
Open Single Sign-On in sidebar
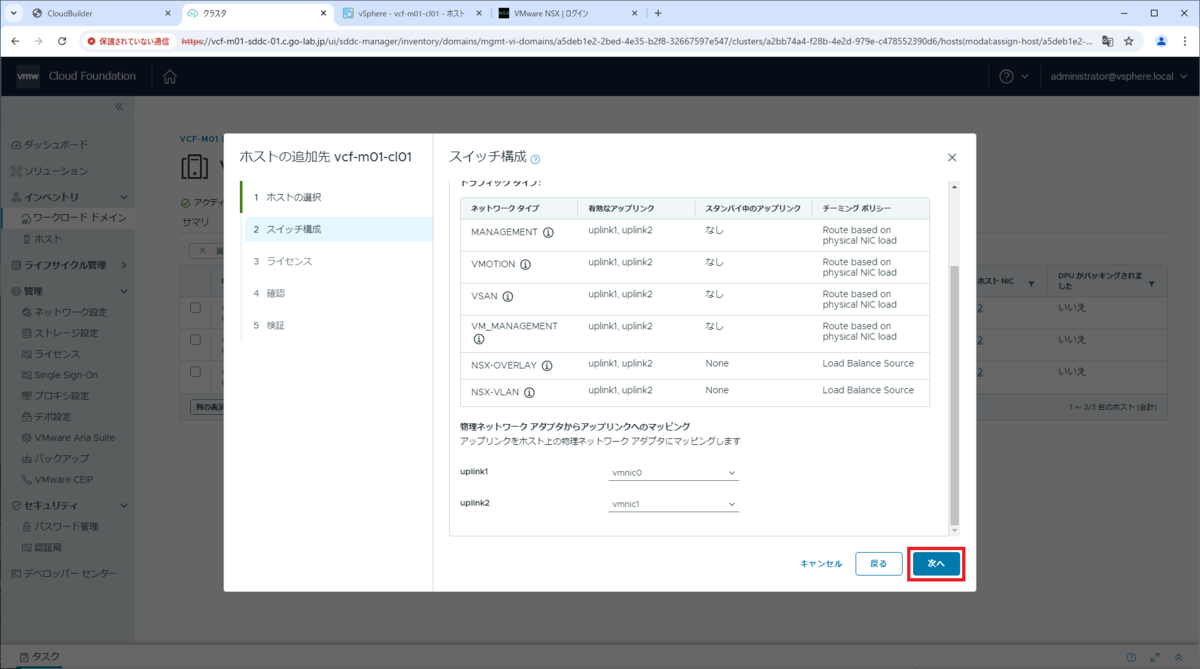[66, 375]
